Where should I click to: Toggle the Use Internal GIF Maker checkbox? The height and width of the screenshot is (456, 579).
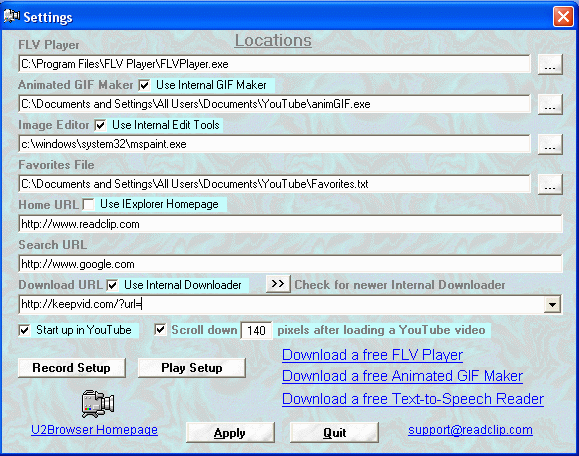144,85
